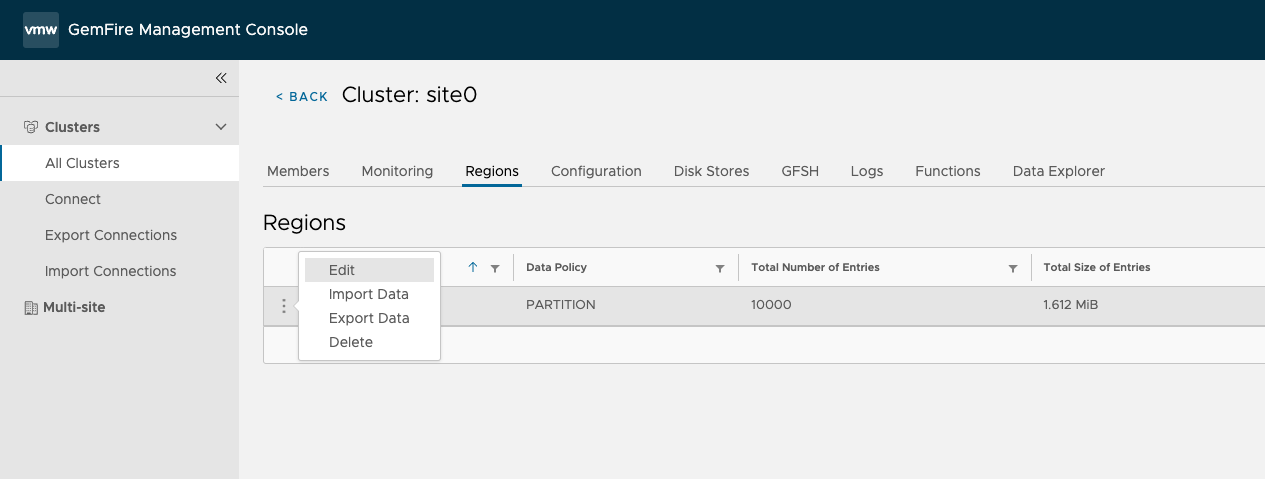
Task: Click the 1.612 MiB cell
Action: coord(1071,305)
